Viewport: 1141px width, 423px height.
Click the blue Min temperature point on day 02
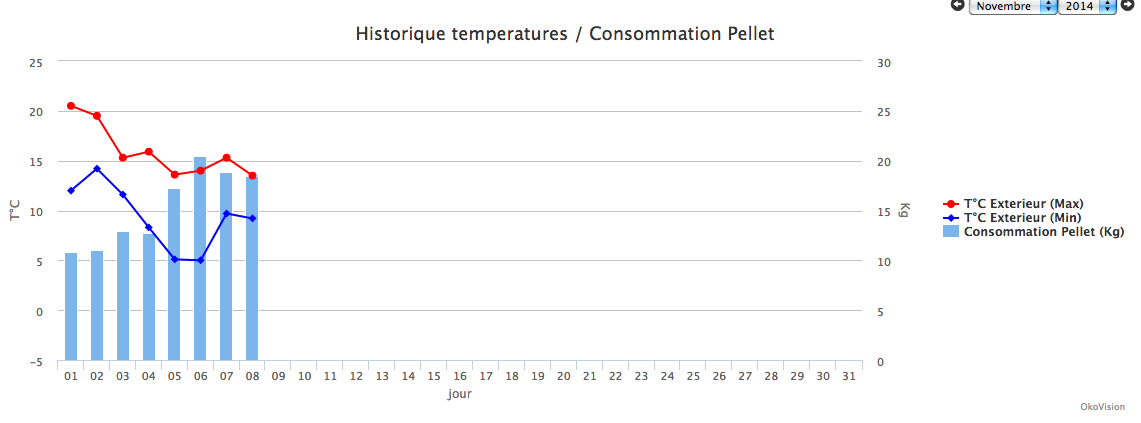click(x=97, y=169)
